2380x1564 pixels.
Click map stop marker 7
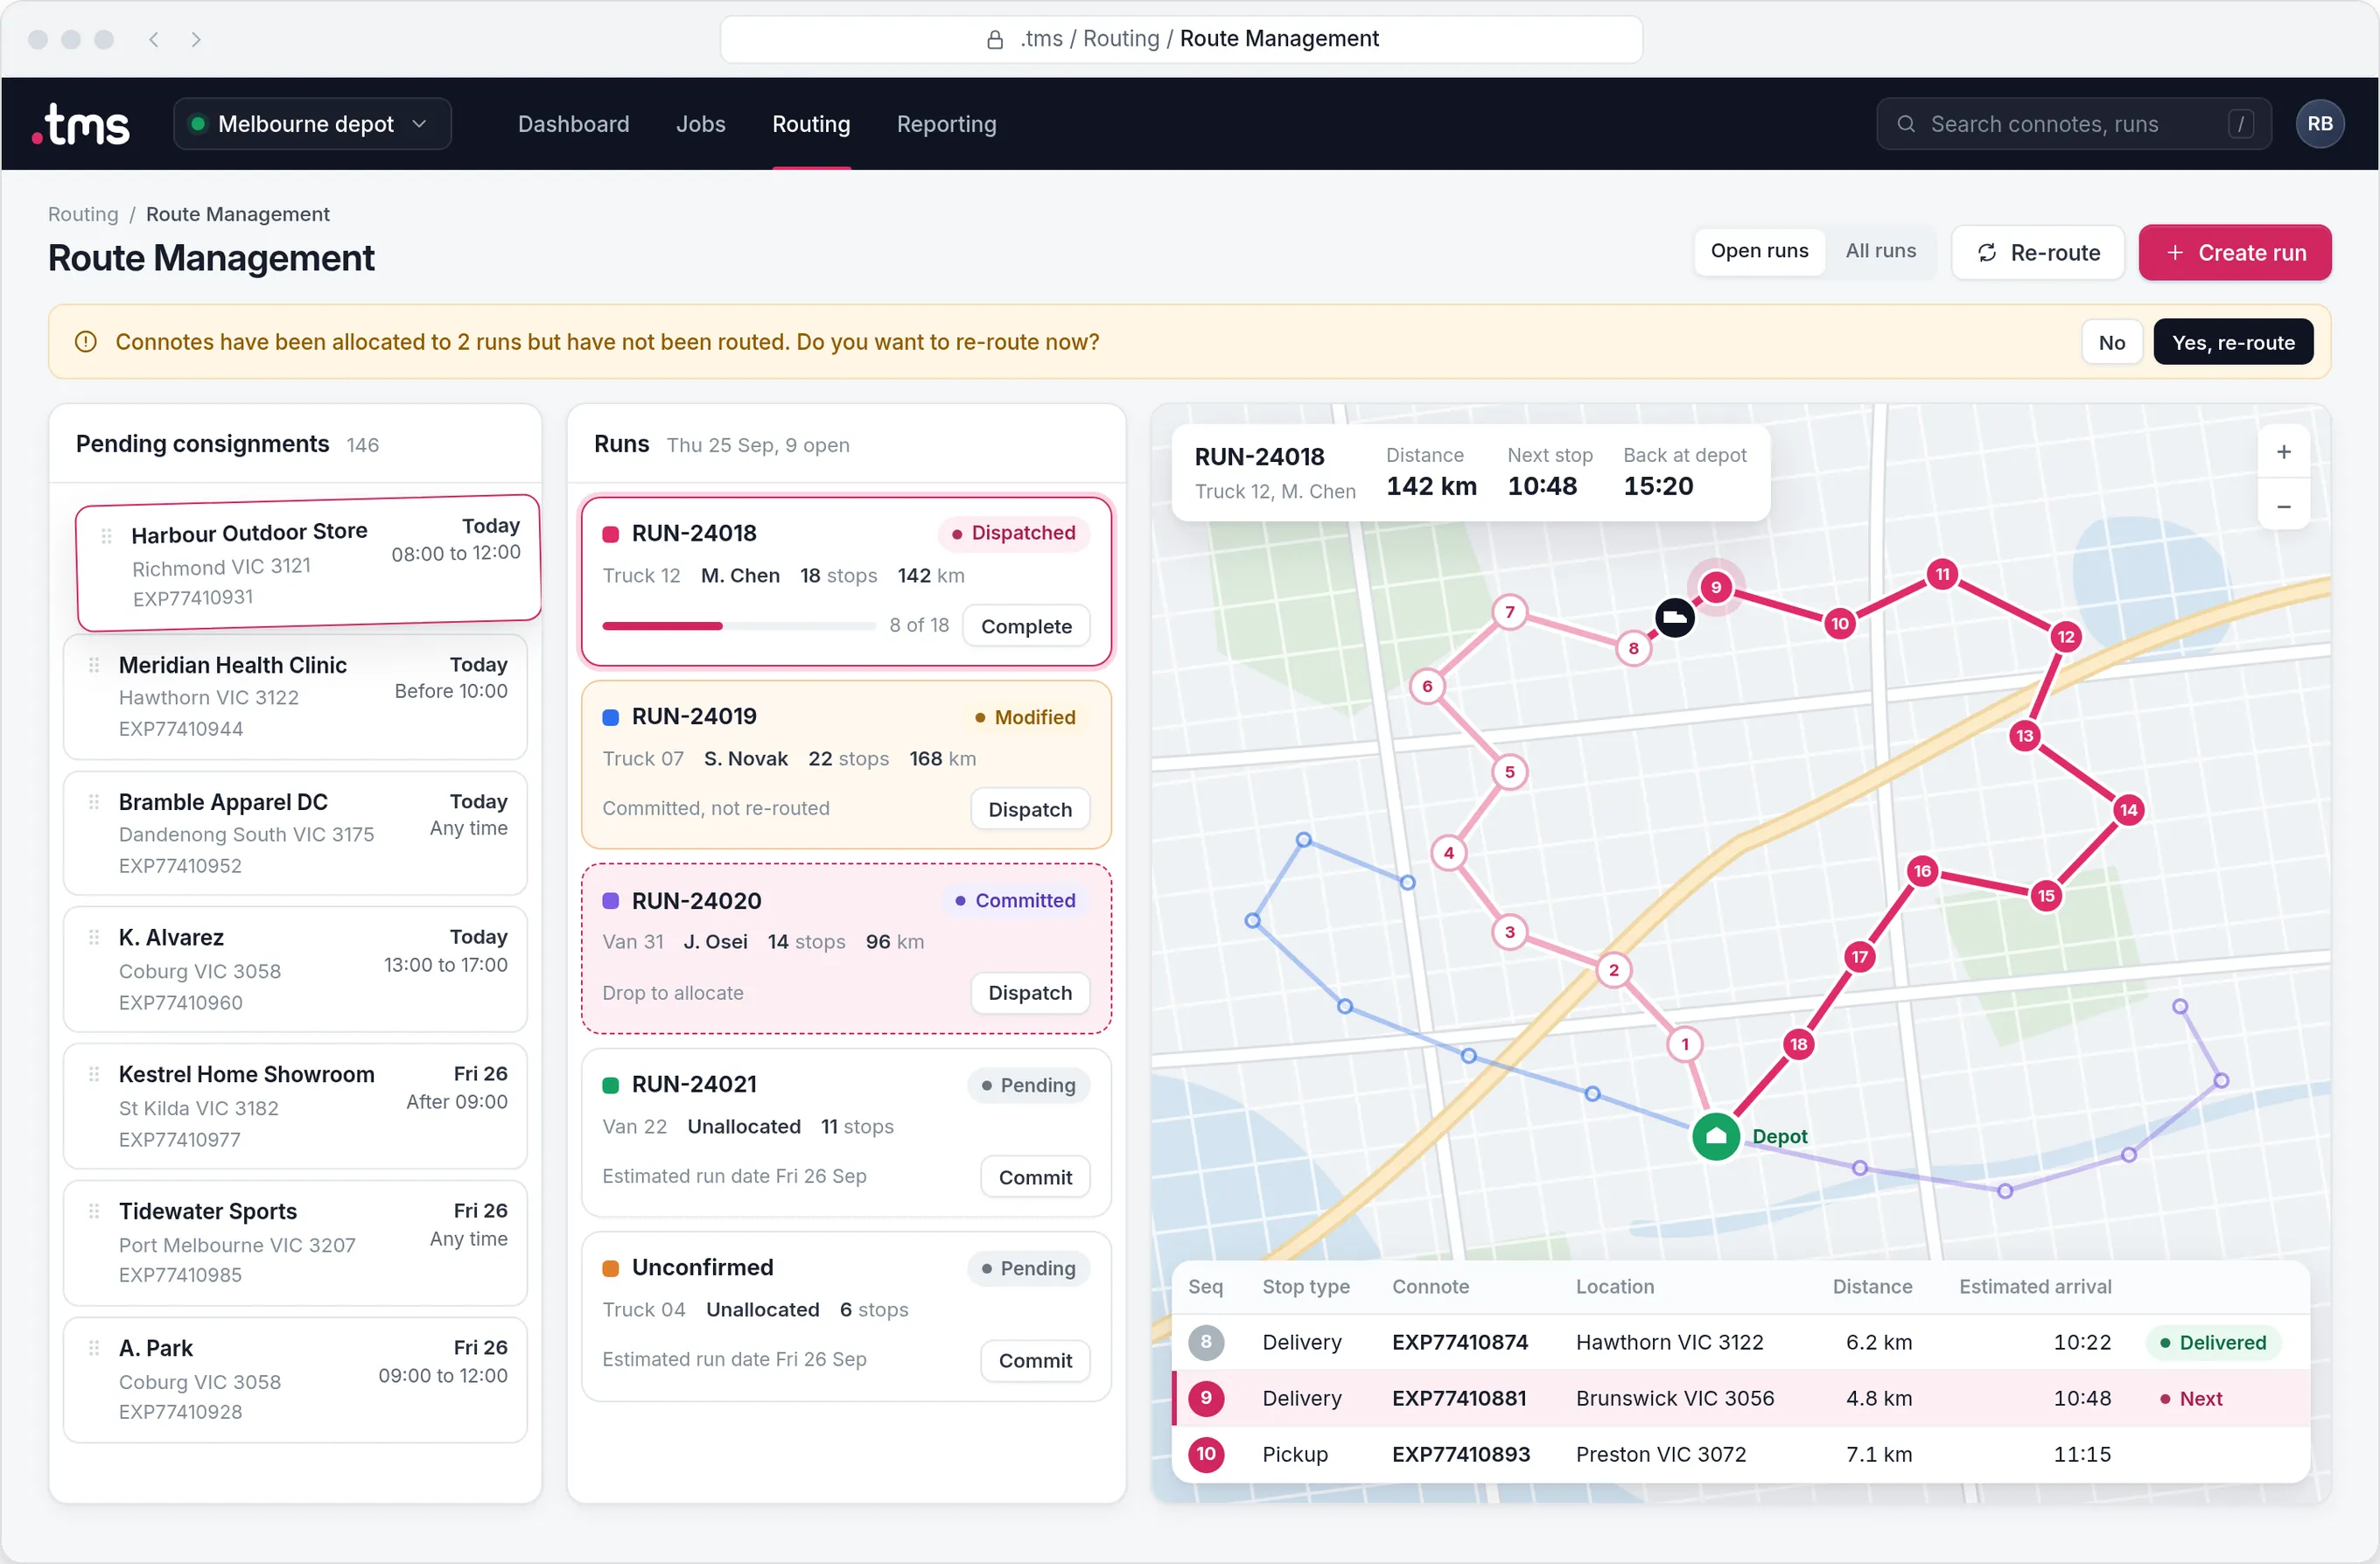coord(1510,612)
